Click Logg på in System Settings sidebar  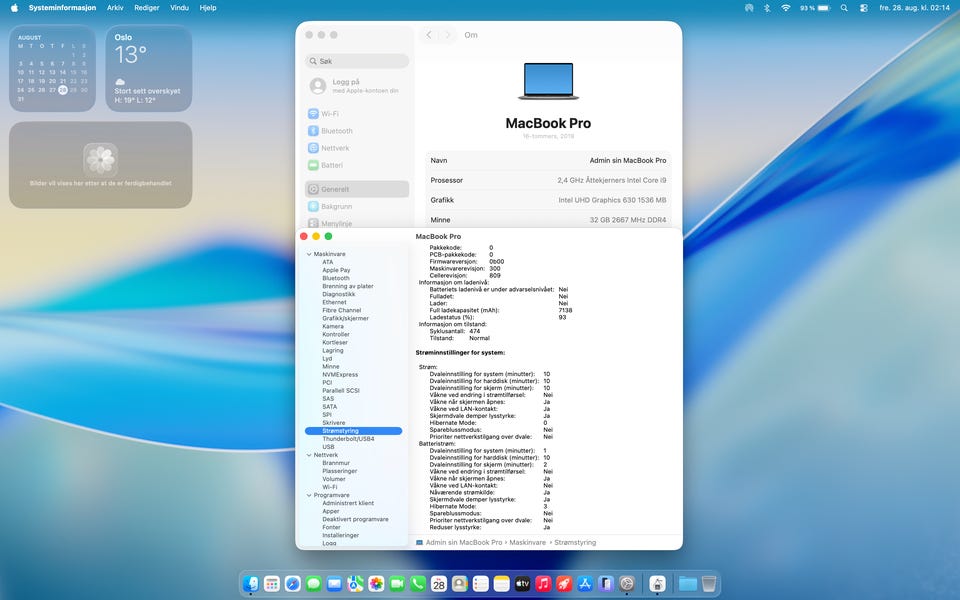click(x=357, y=86)
